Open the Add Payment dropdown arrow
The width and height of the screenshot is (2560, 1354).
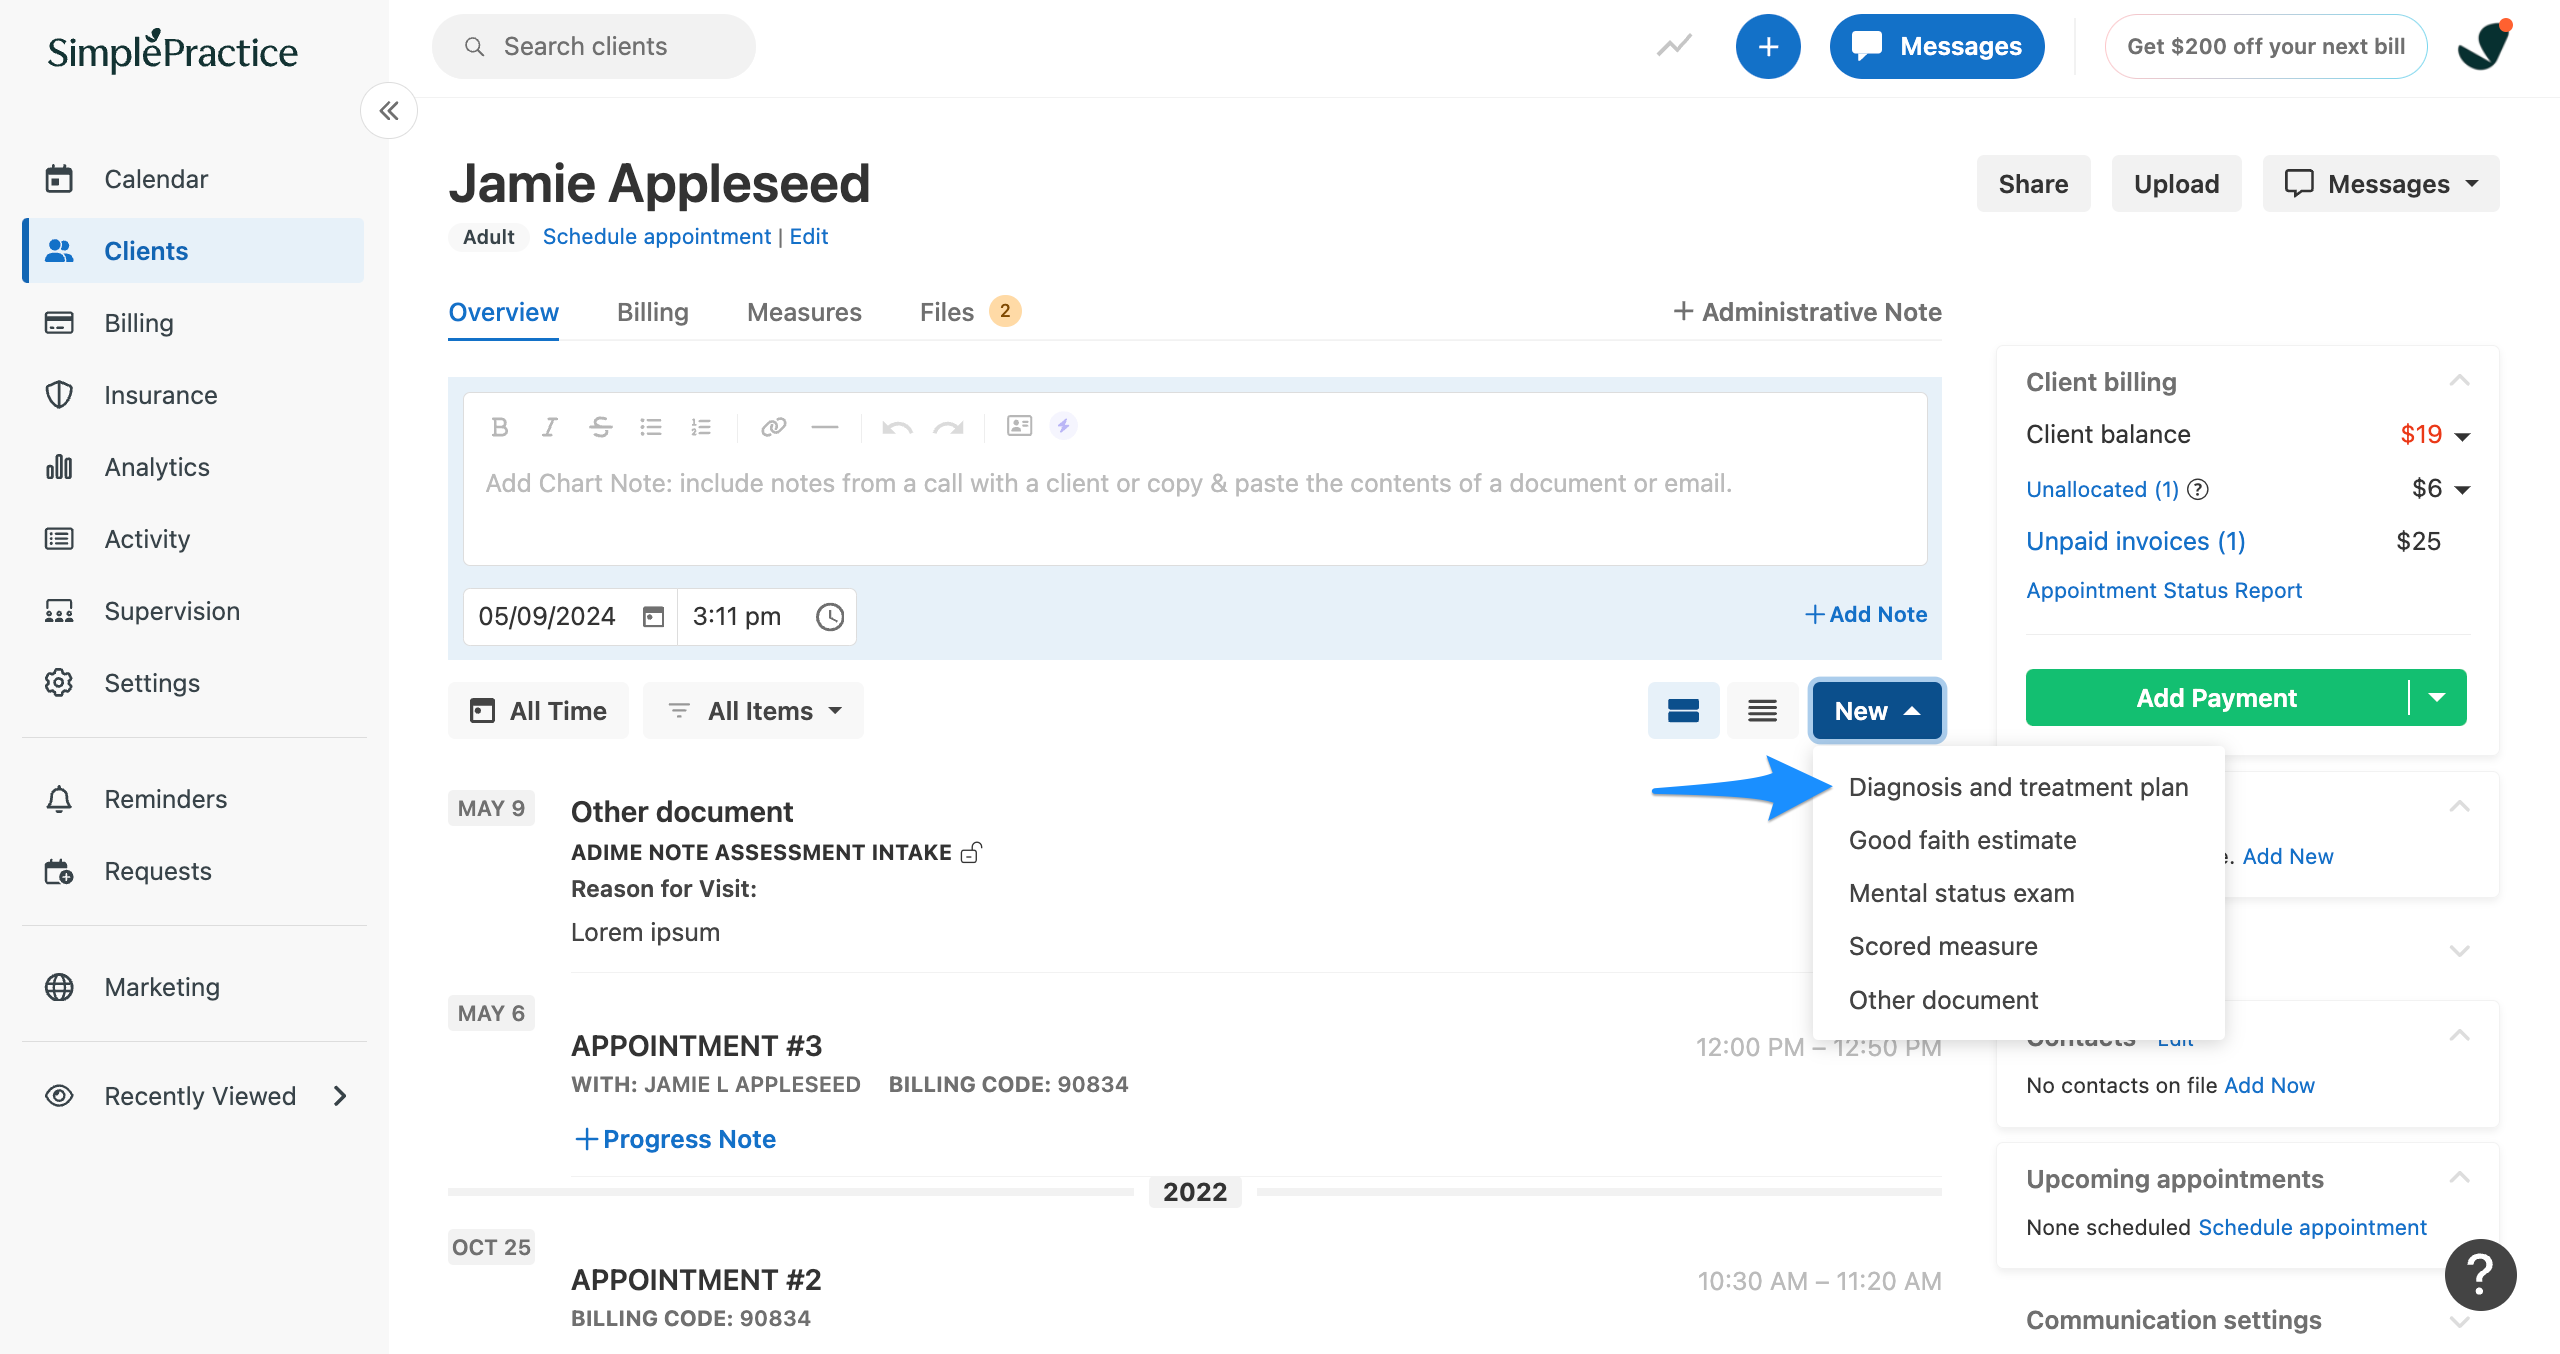click(x=2437, y=698)
